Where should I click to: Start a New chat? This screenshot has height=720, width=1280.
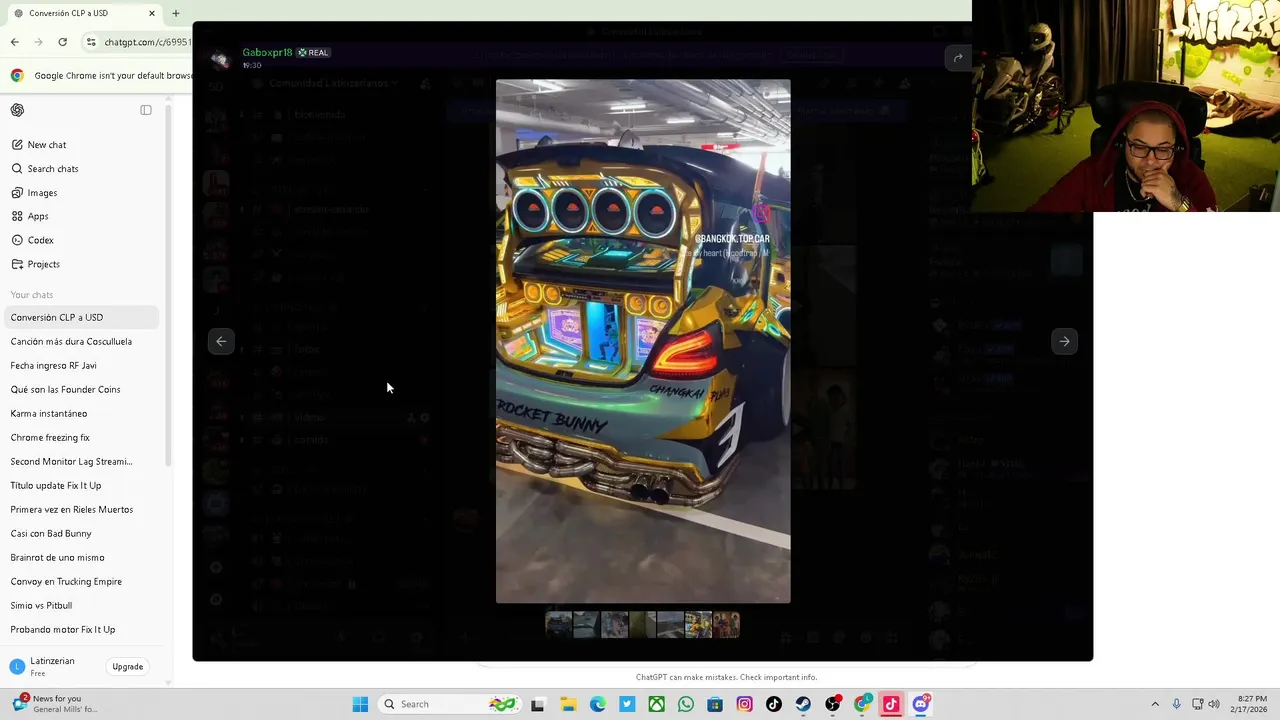(47, 145)
